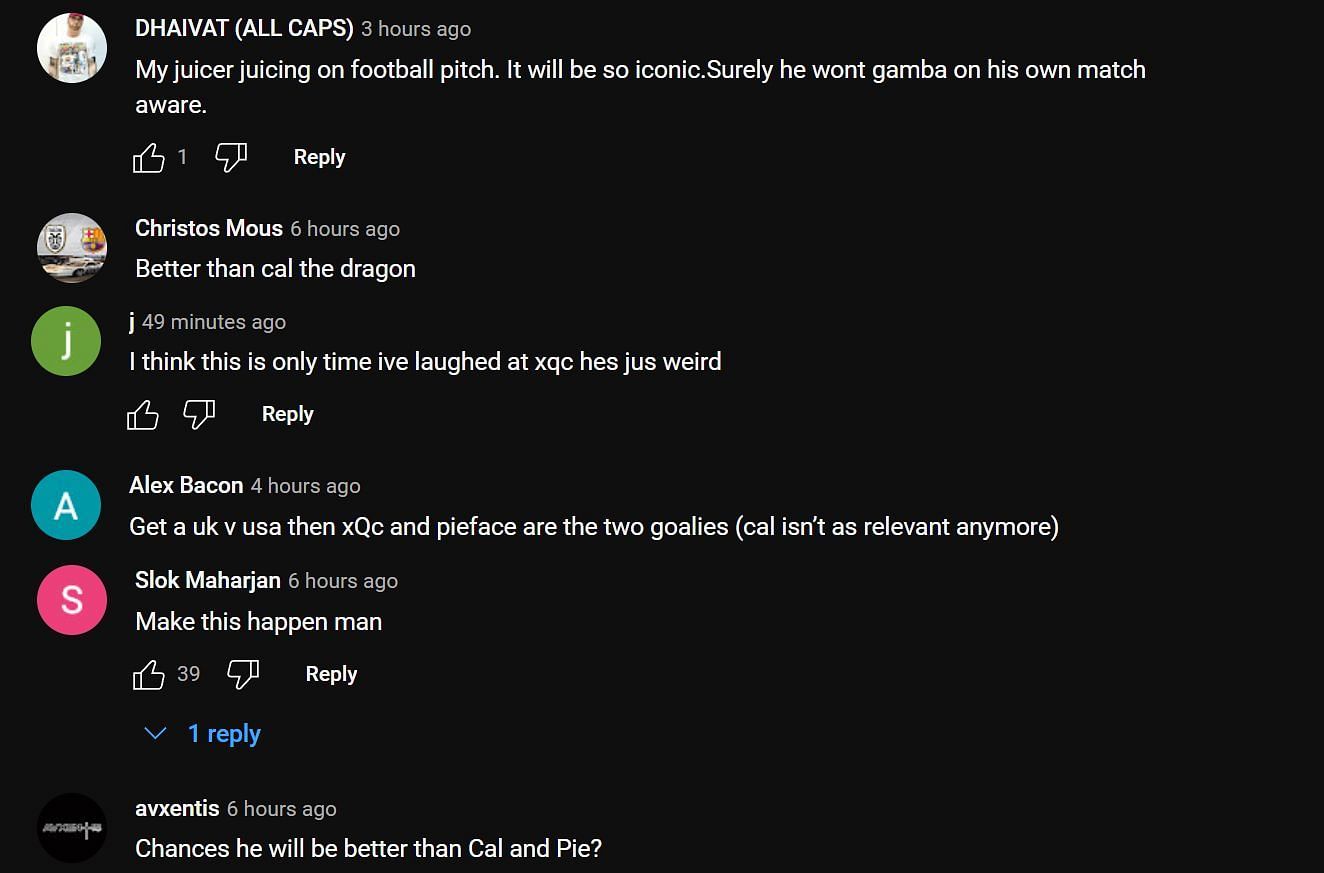Open DHAIVAT's profile picture
Image resolution: width=1324 pixels, height=873 pixels.
click(72, 48)
